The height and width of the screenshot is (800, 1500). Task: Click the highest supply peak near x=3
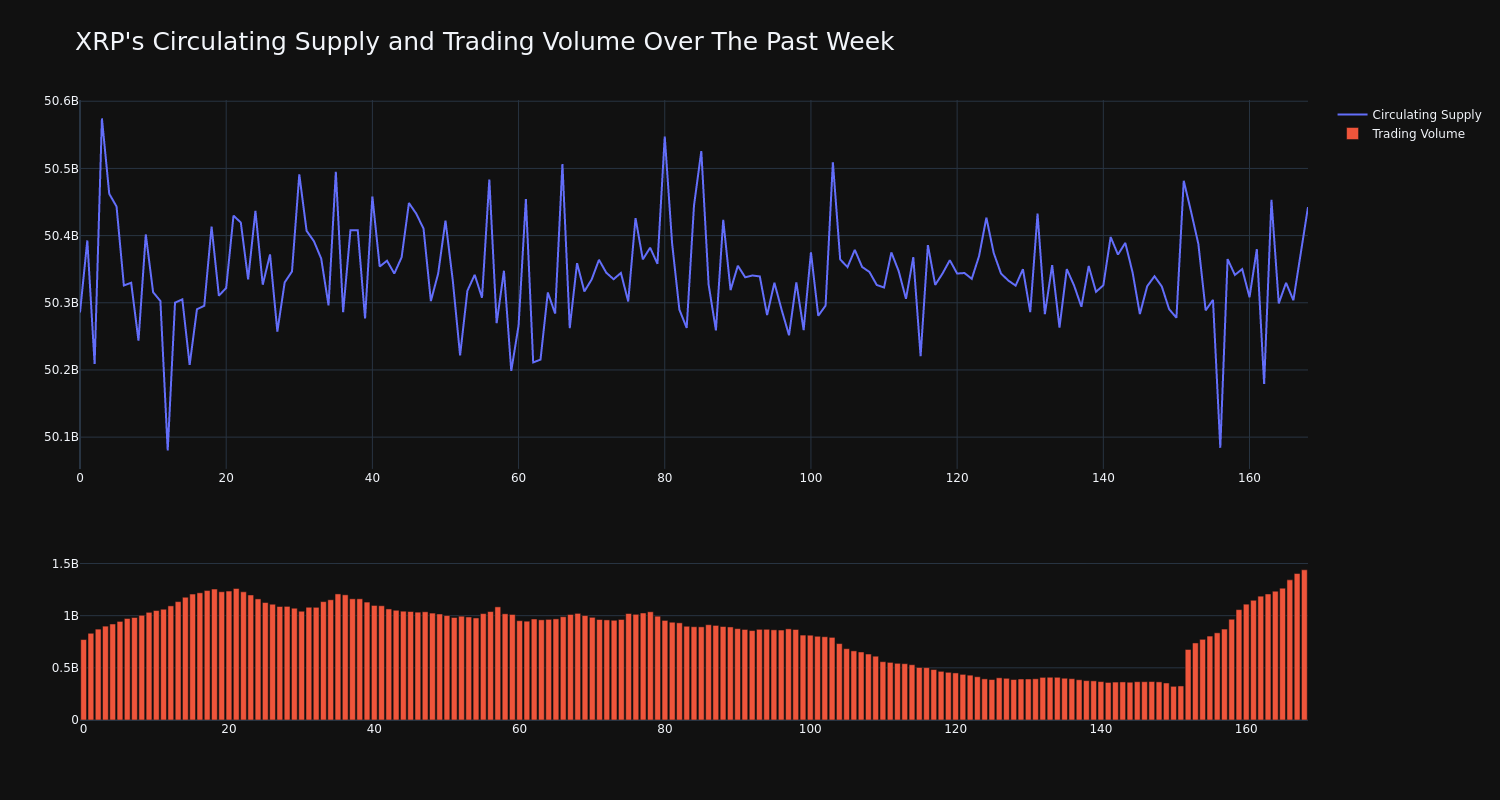[x=101, y=119]
